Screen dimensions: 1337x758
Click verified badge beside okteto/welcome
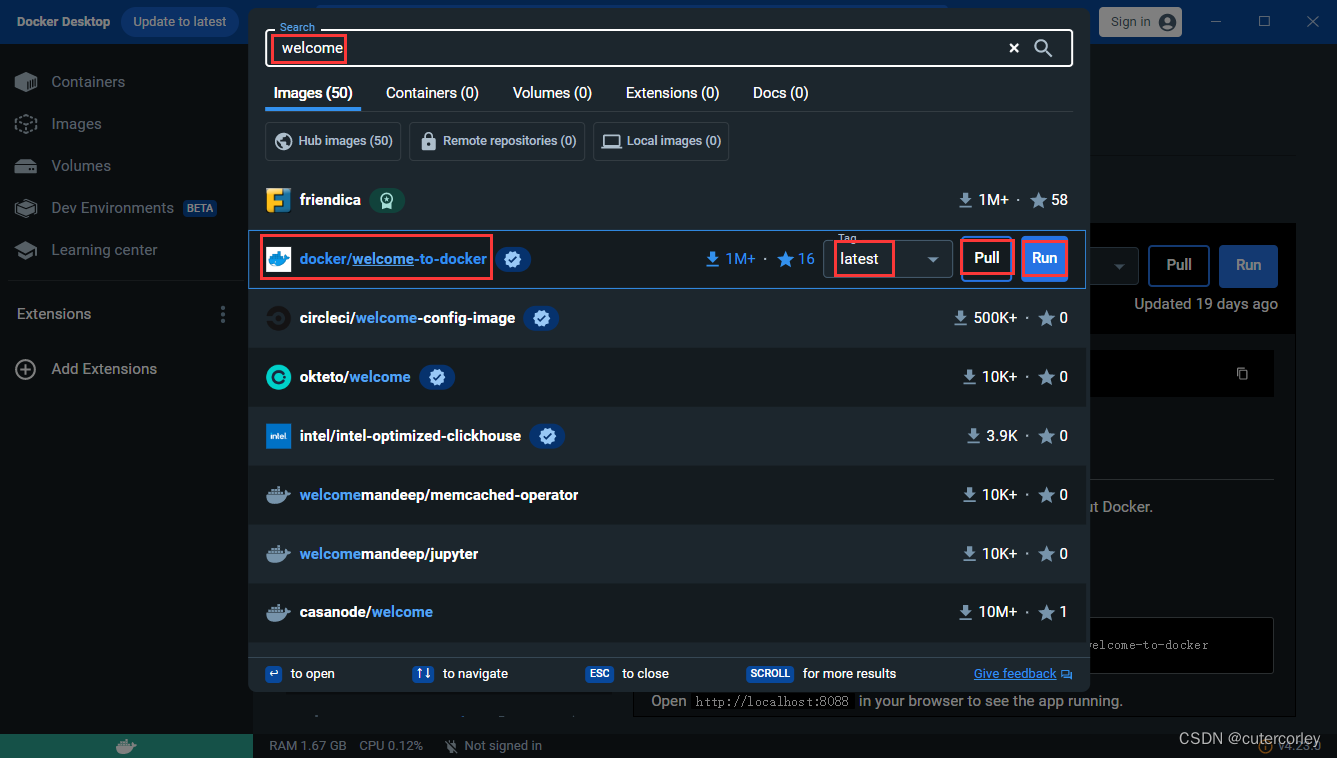(437, 377)
